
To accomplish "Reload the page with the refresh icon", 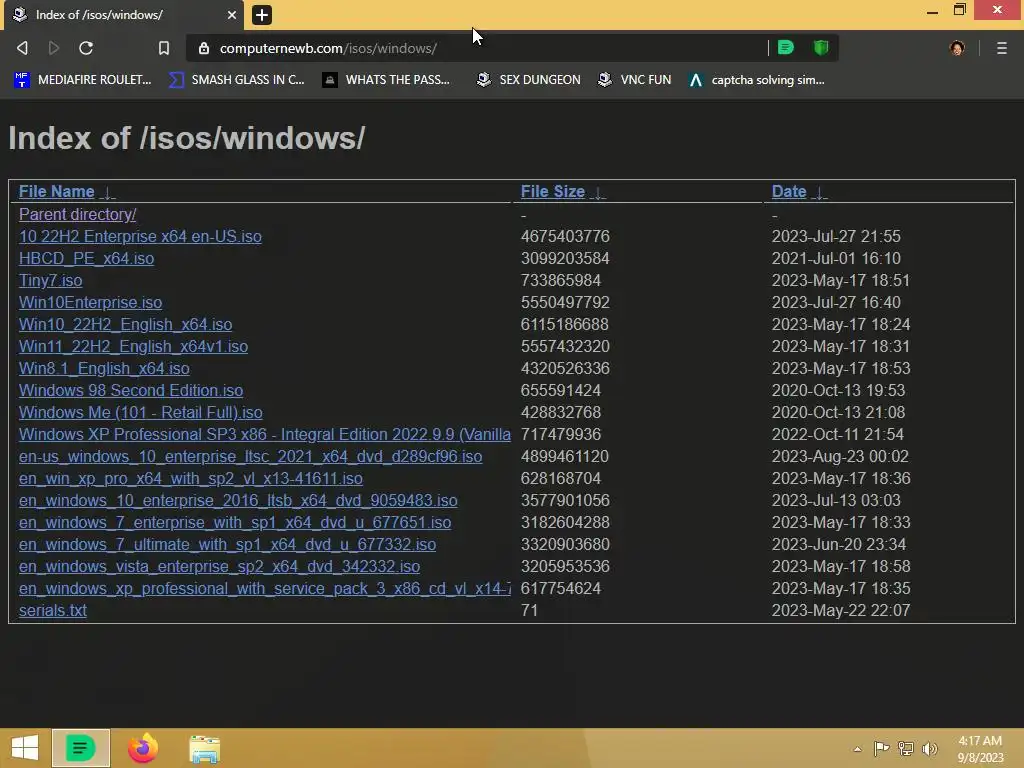I will point(86,48).
